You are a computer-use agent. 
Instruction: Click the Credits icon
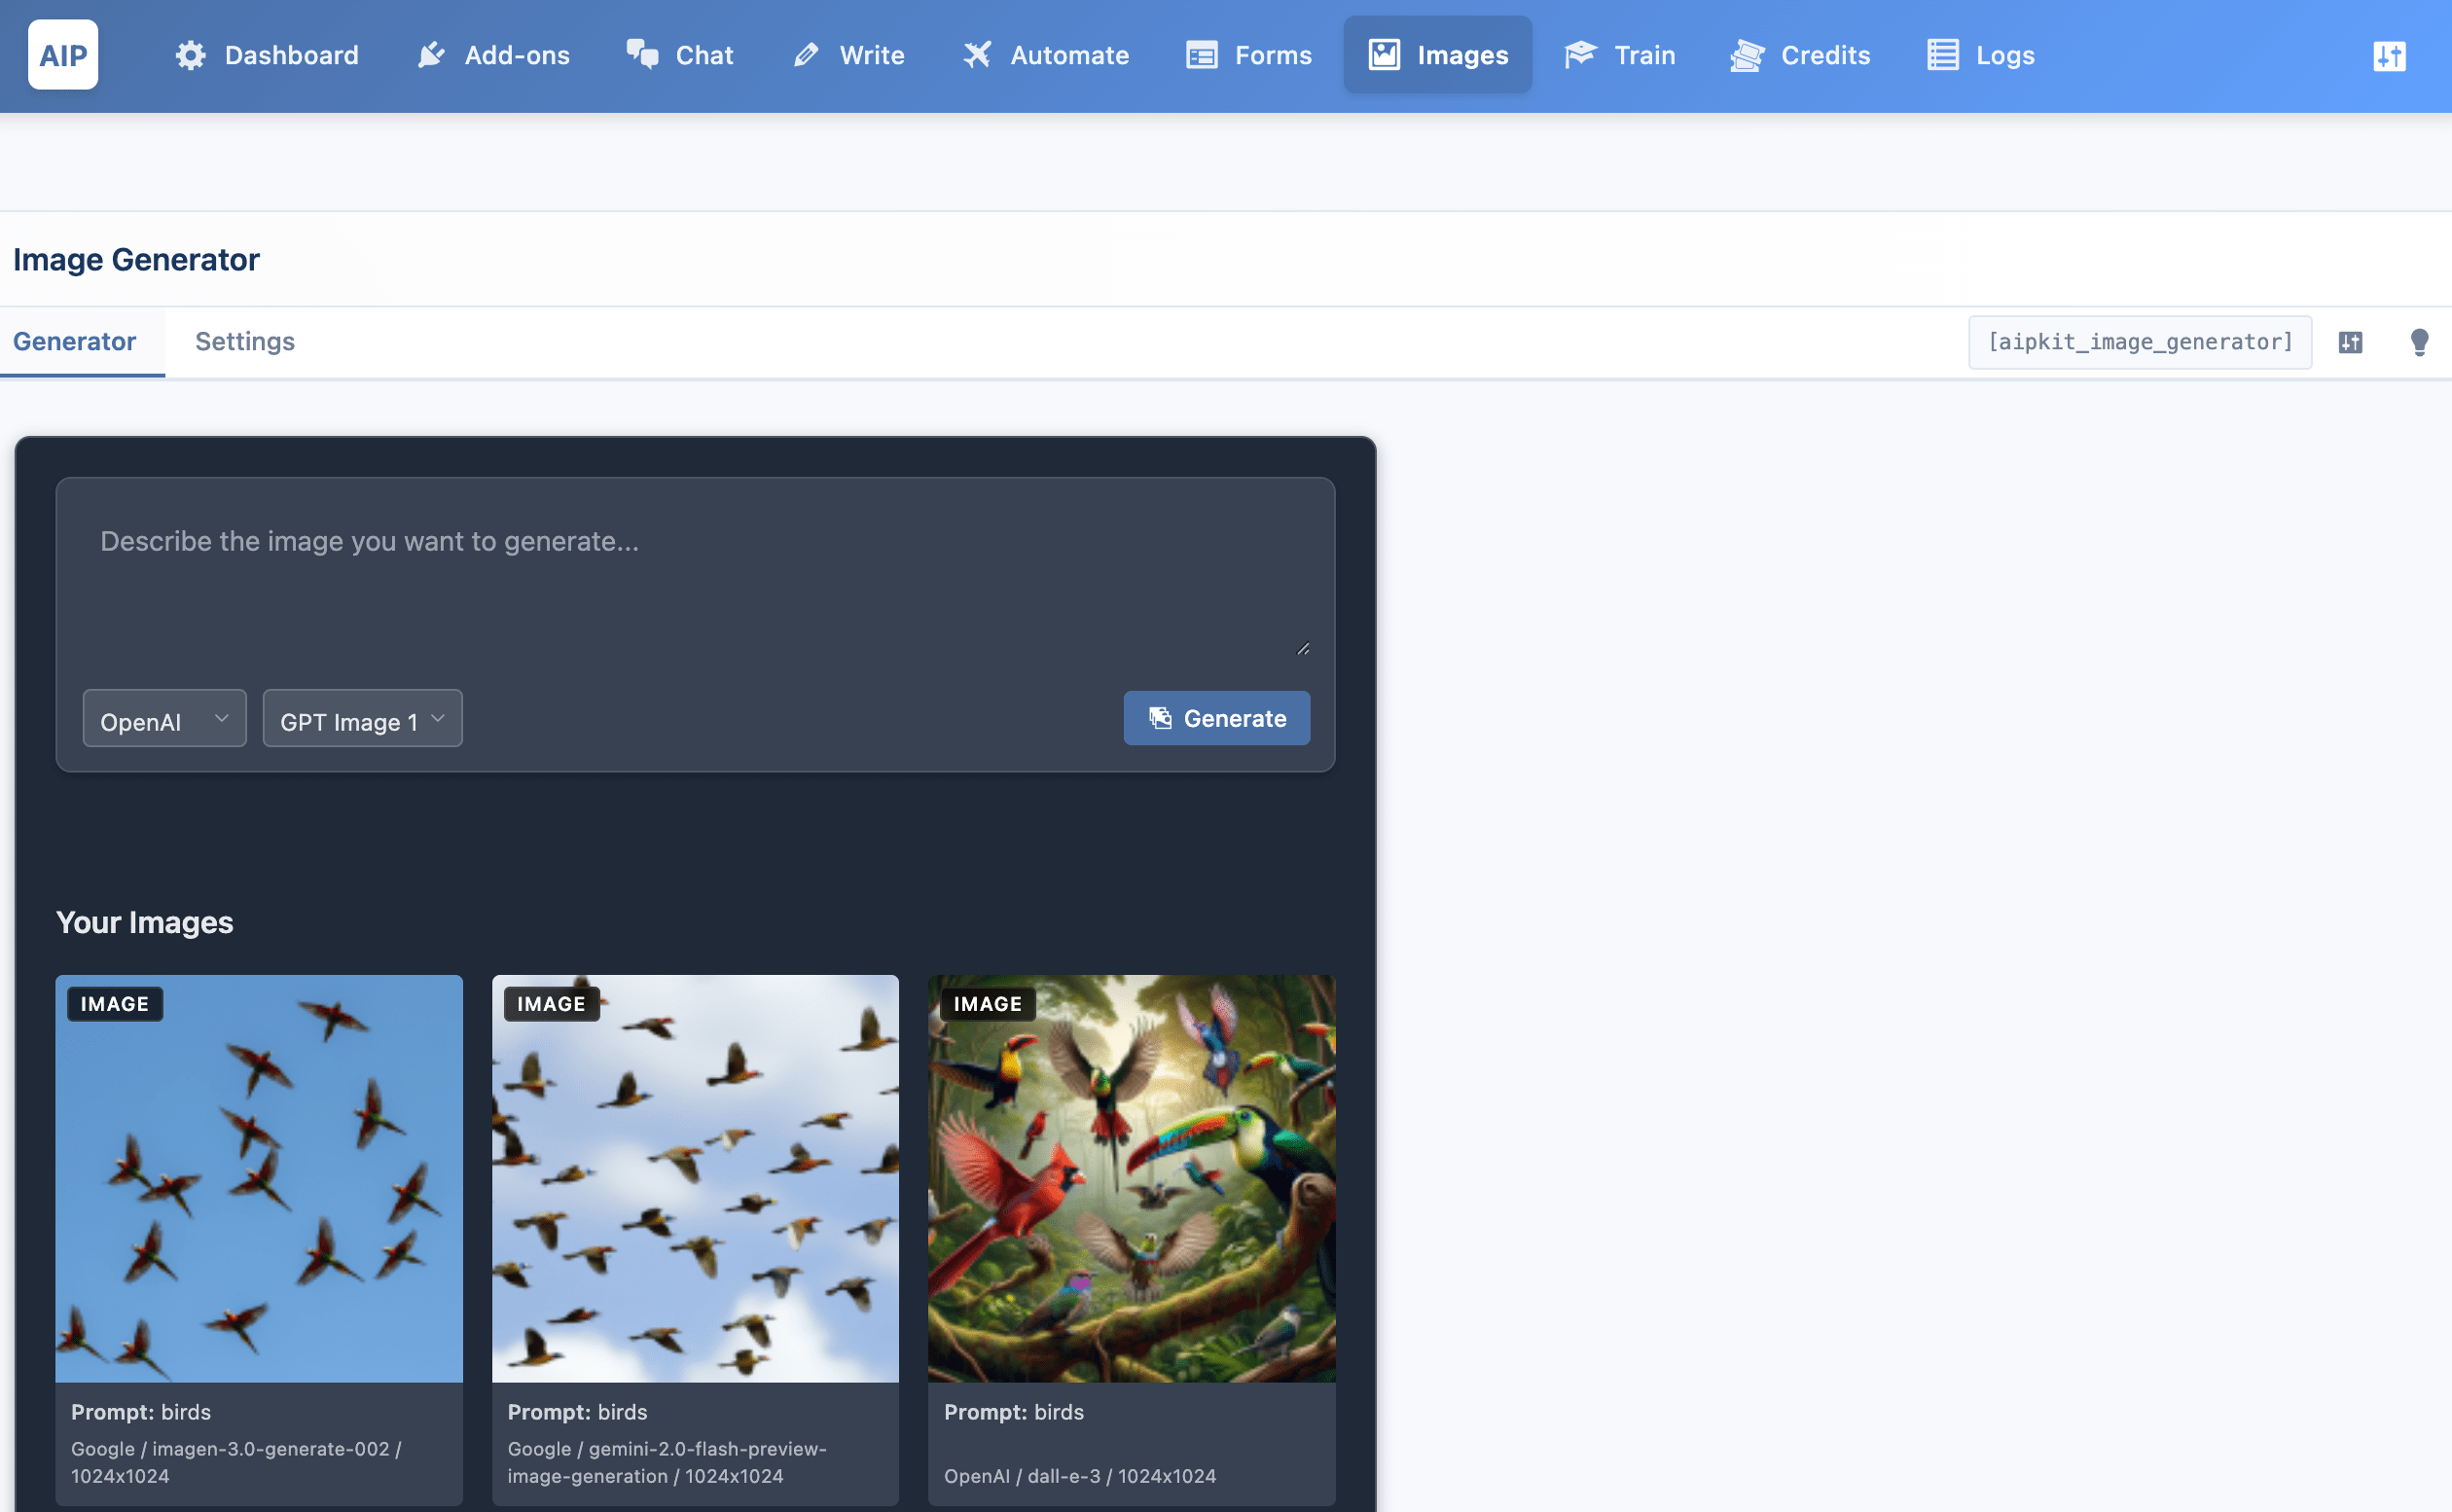[x=1747, y=55]
